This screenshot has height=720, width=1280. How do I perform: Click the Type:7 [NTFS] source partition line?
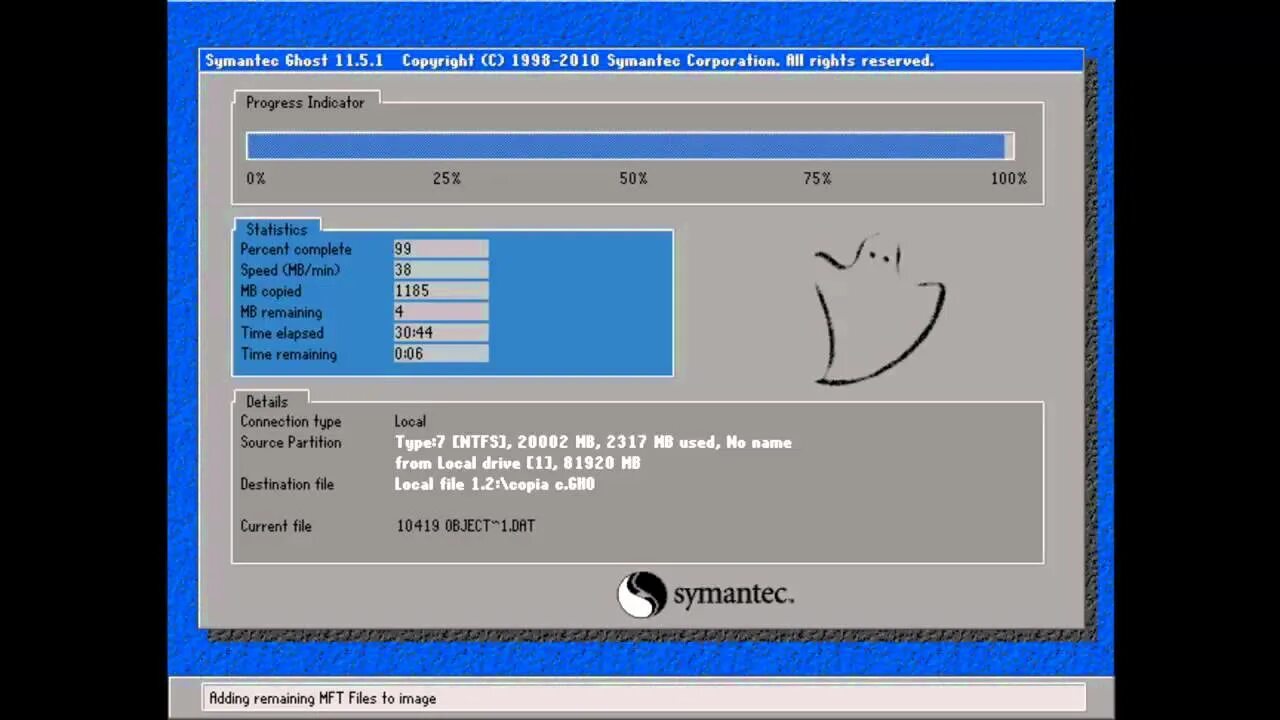pyautogui.click(x=593, y=442)
